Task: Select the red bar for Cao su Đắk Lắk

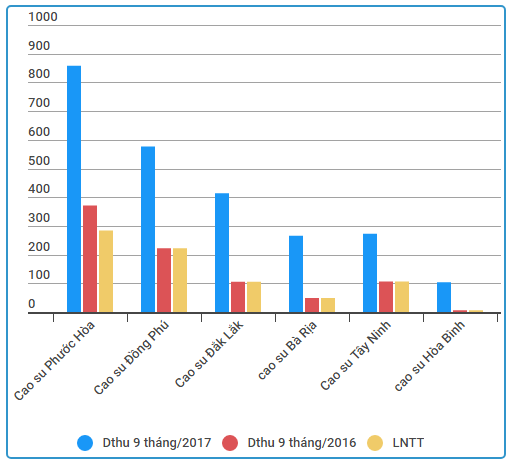Action: pos(238,297)
